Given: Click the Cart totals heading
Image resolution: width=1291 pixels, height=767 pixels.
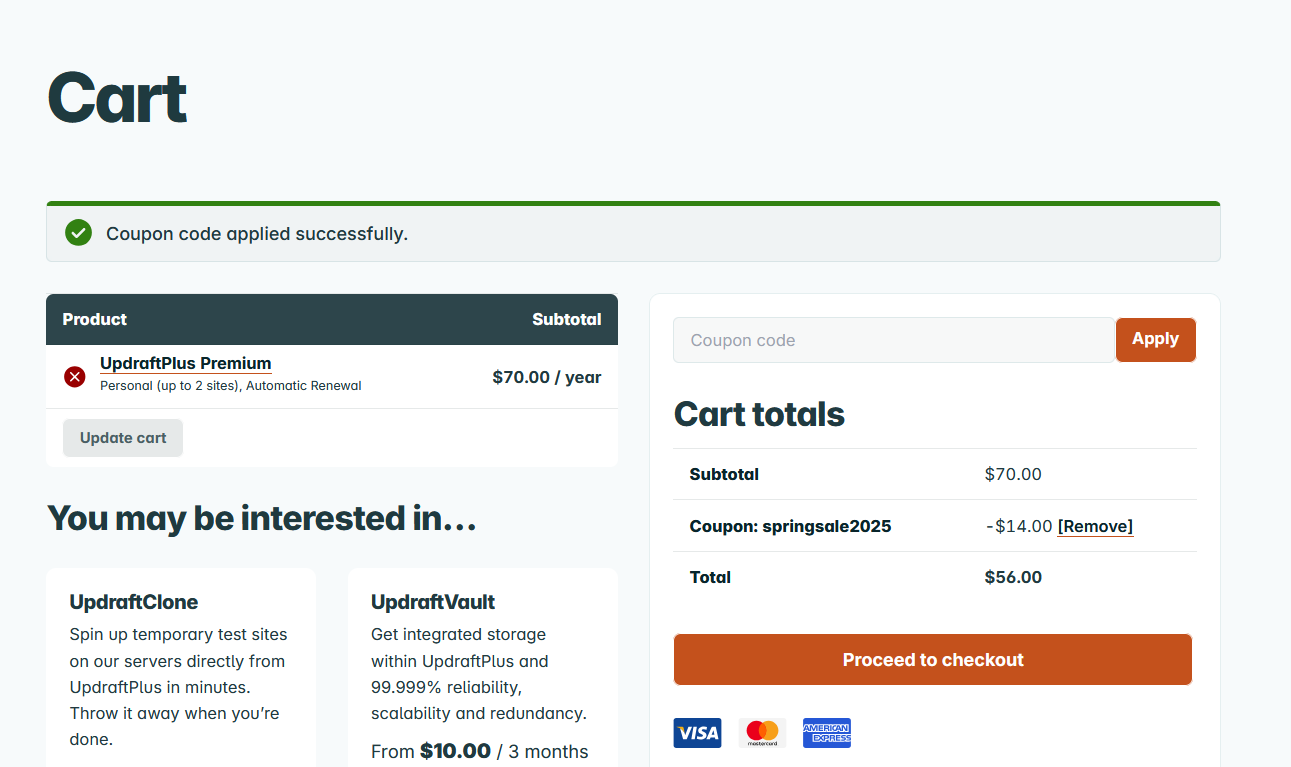Looking at the screenshot, I should click(759, 414).
